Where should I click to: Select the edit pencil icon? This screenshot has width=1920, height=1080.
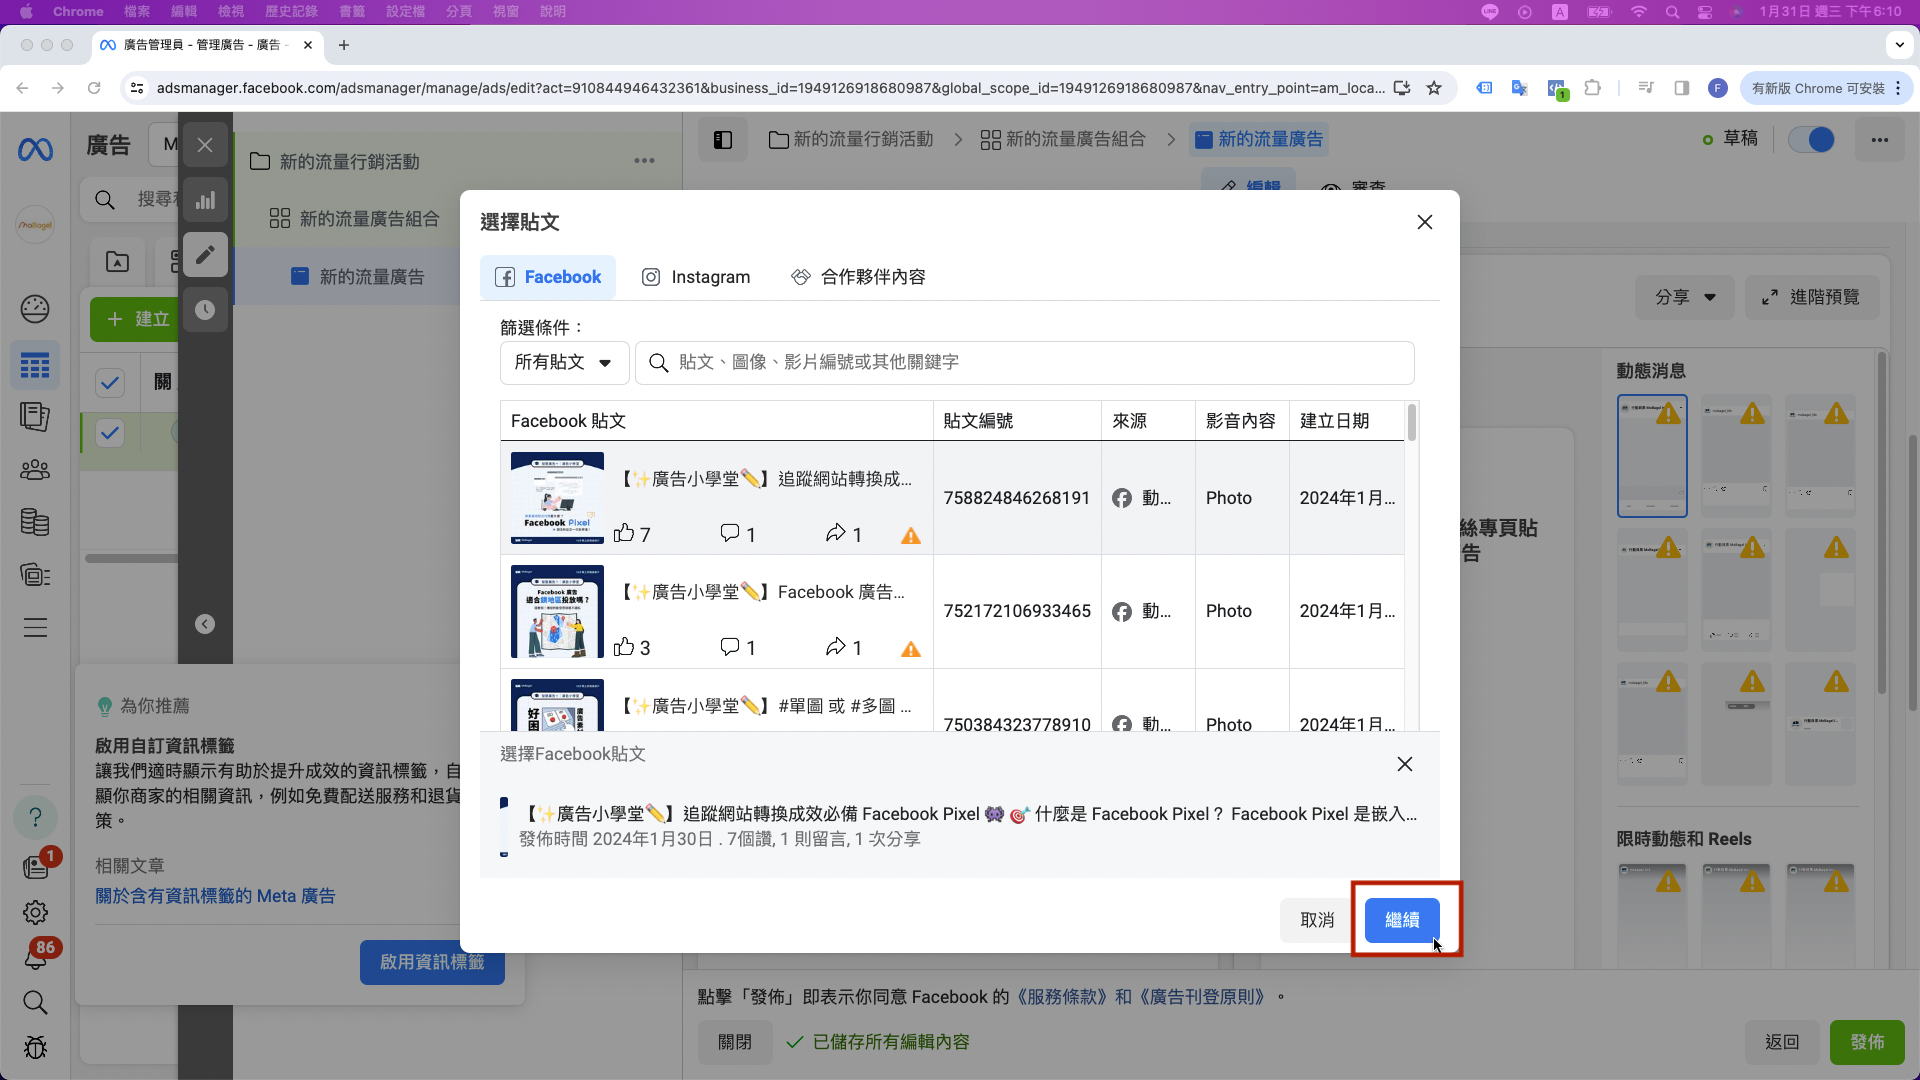point(205,255)
